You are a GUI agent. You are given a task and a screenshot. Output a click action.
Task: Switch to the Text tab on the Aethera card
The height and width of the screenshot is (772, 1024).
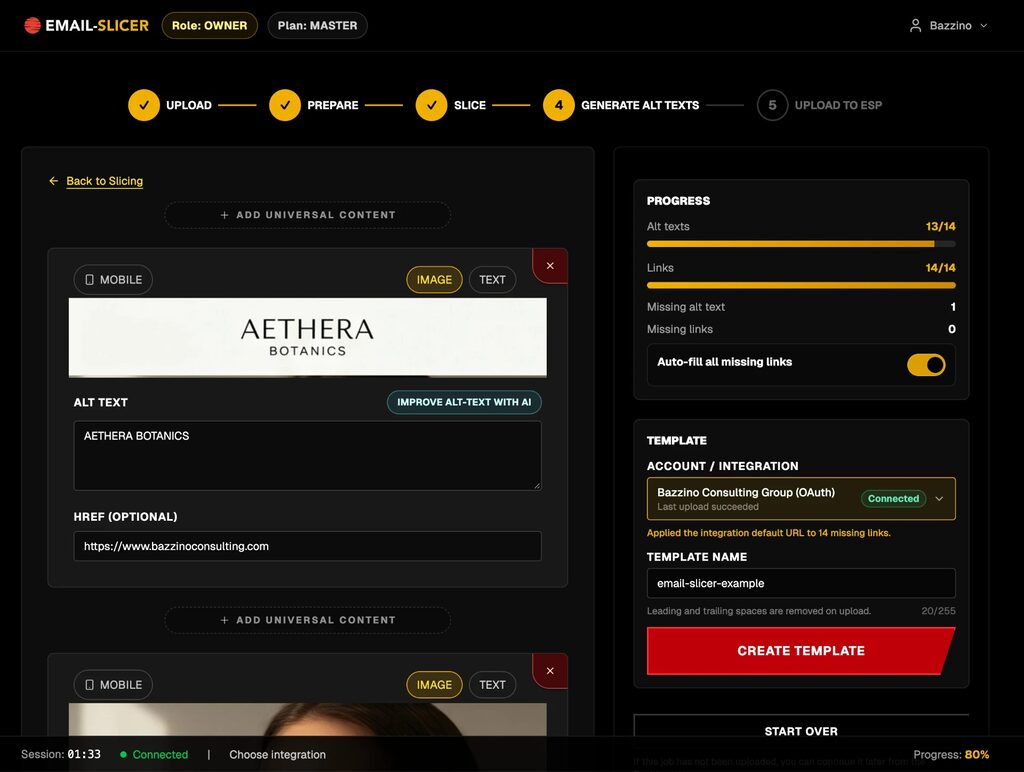492,280
